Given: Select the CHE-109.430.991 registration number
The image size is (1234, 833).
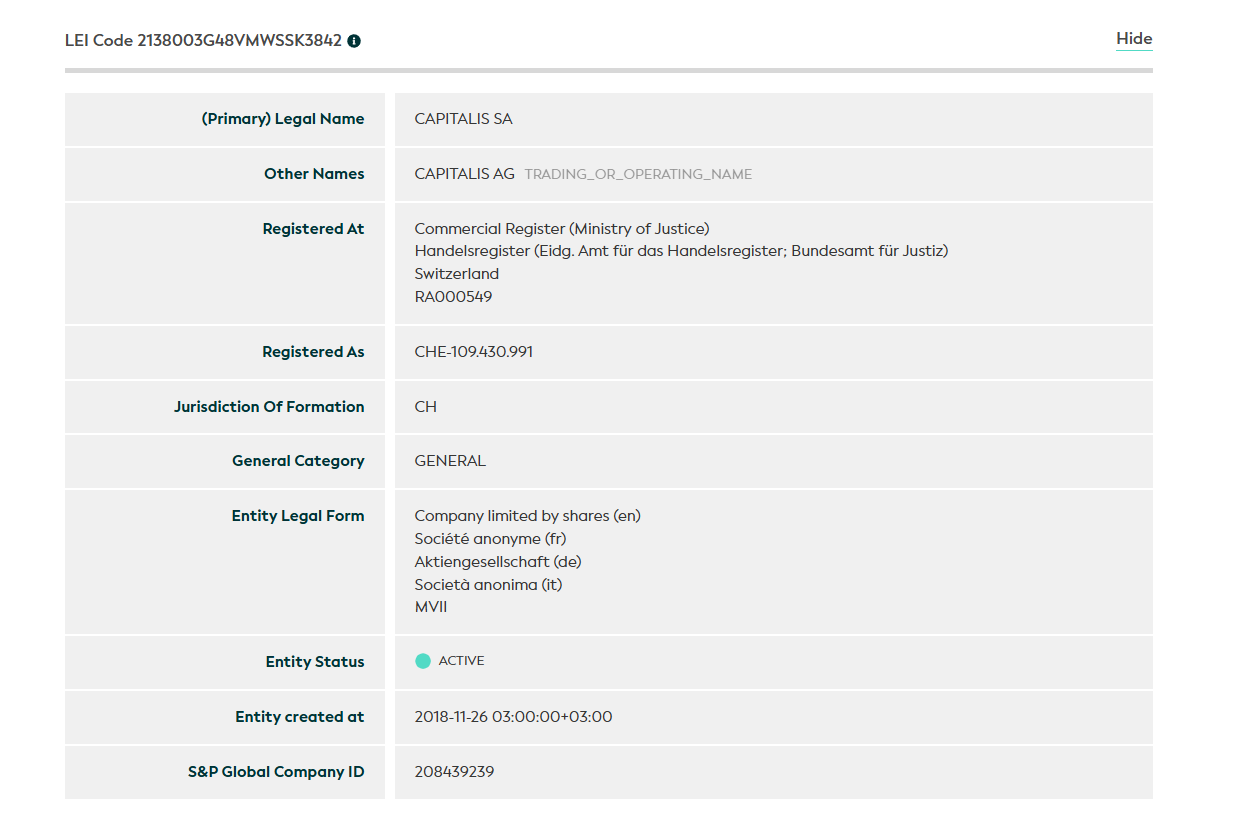Looking at the screenshot, I should 473,352.
